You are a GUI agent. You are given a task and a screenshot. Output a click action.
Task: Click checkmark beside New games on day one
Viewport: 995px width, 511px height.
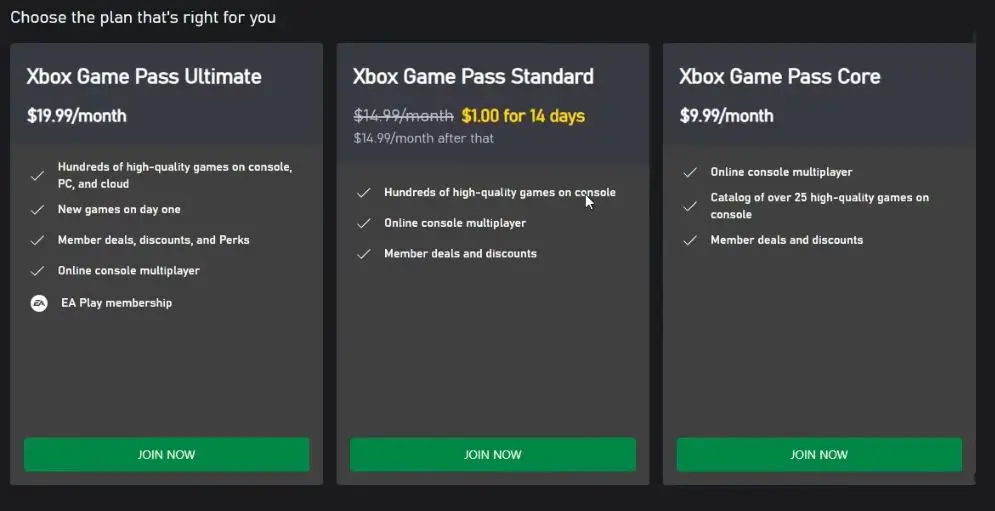[37, 209]
